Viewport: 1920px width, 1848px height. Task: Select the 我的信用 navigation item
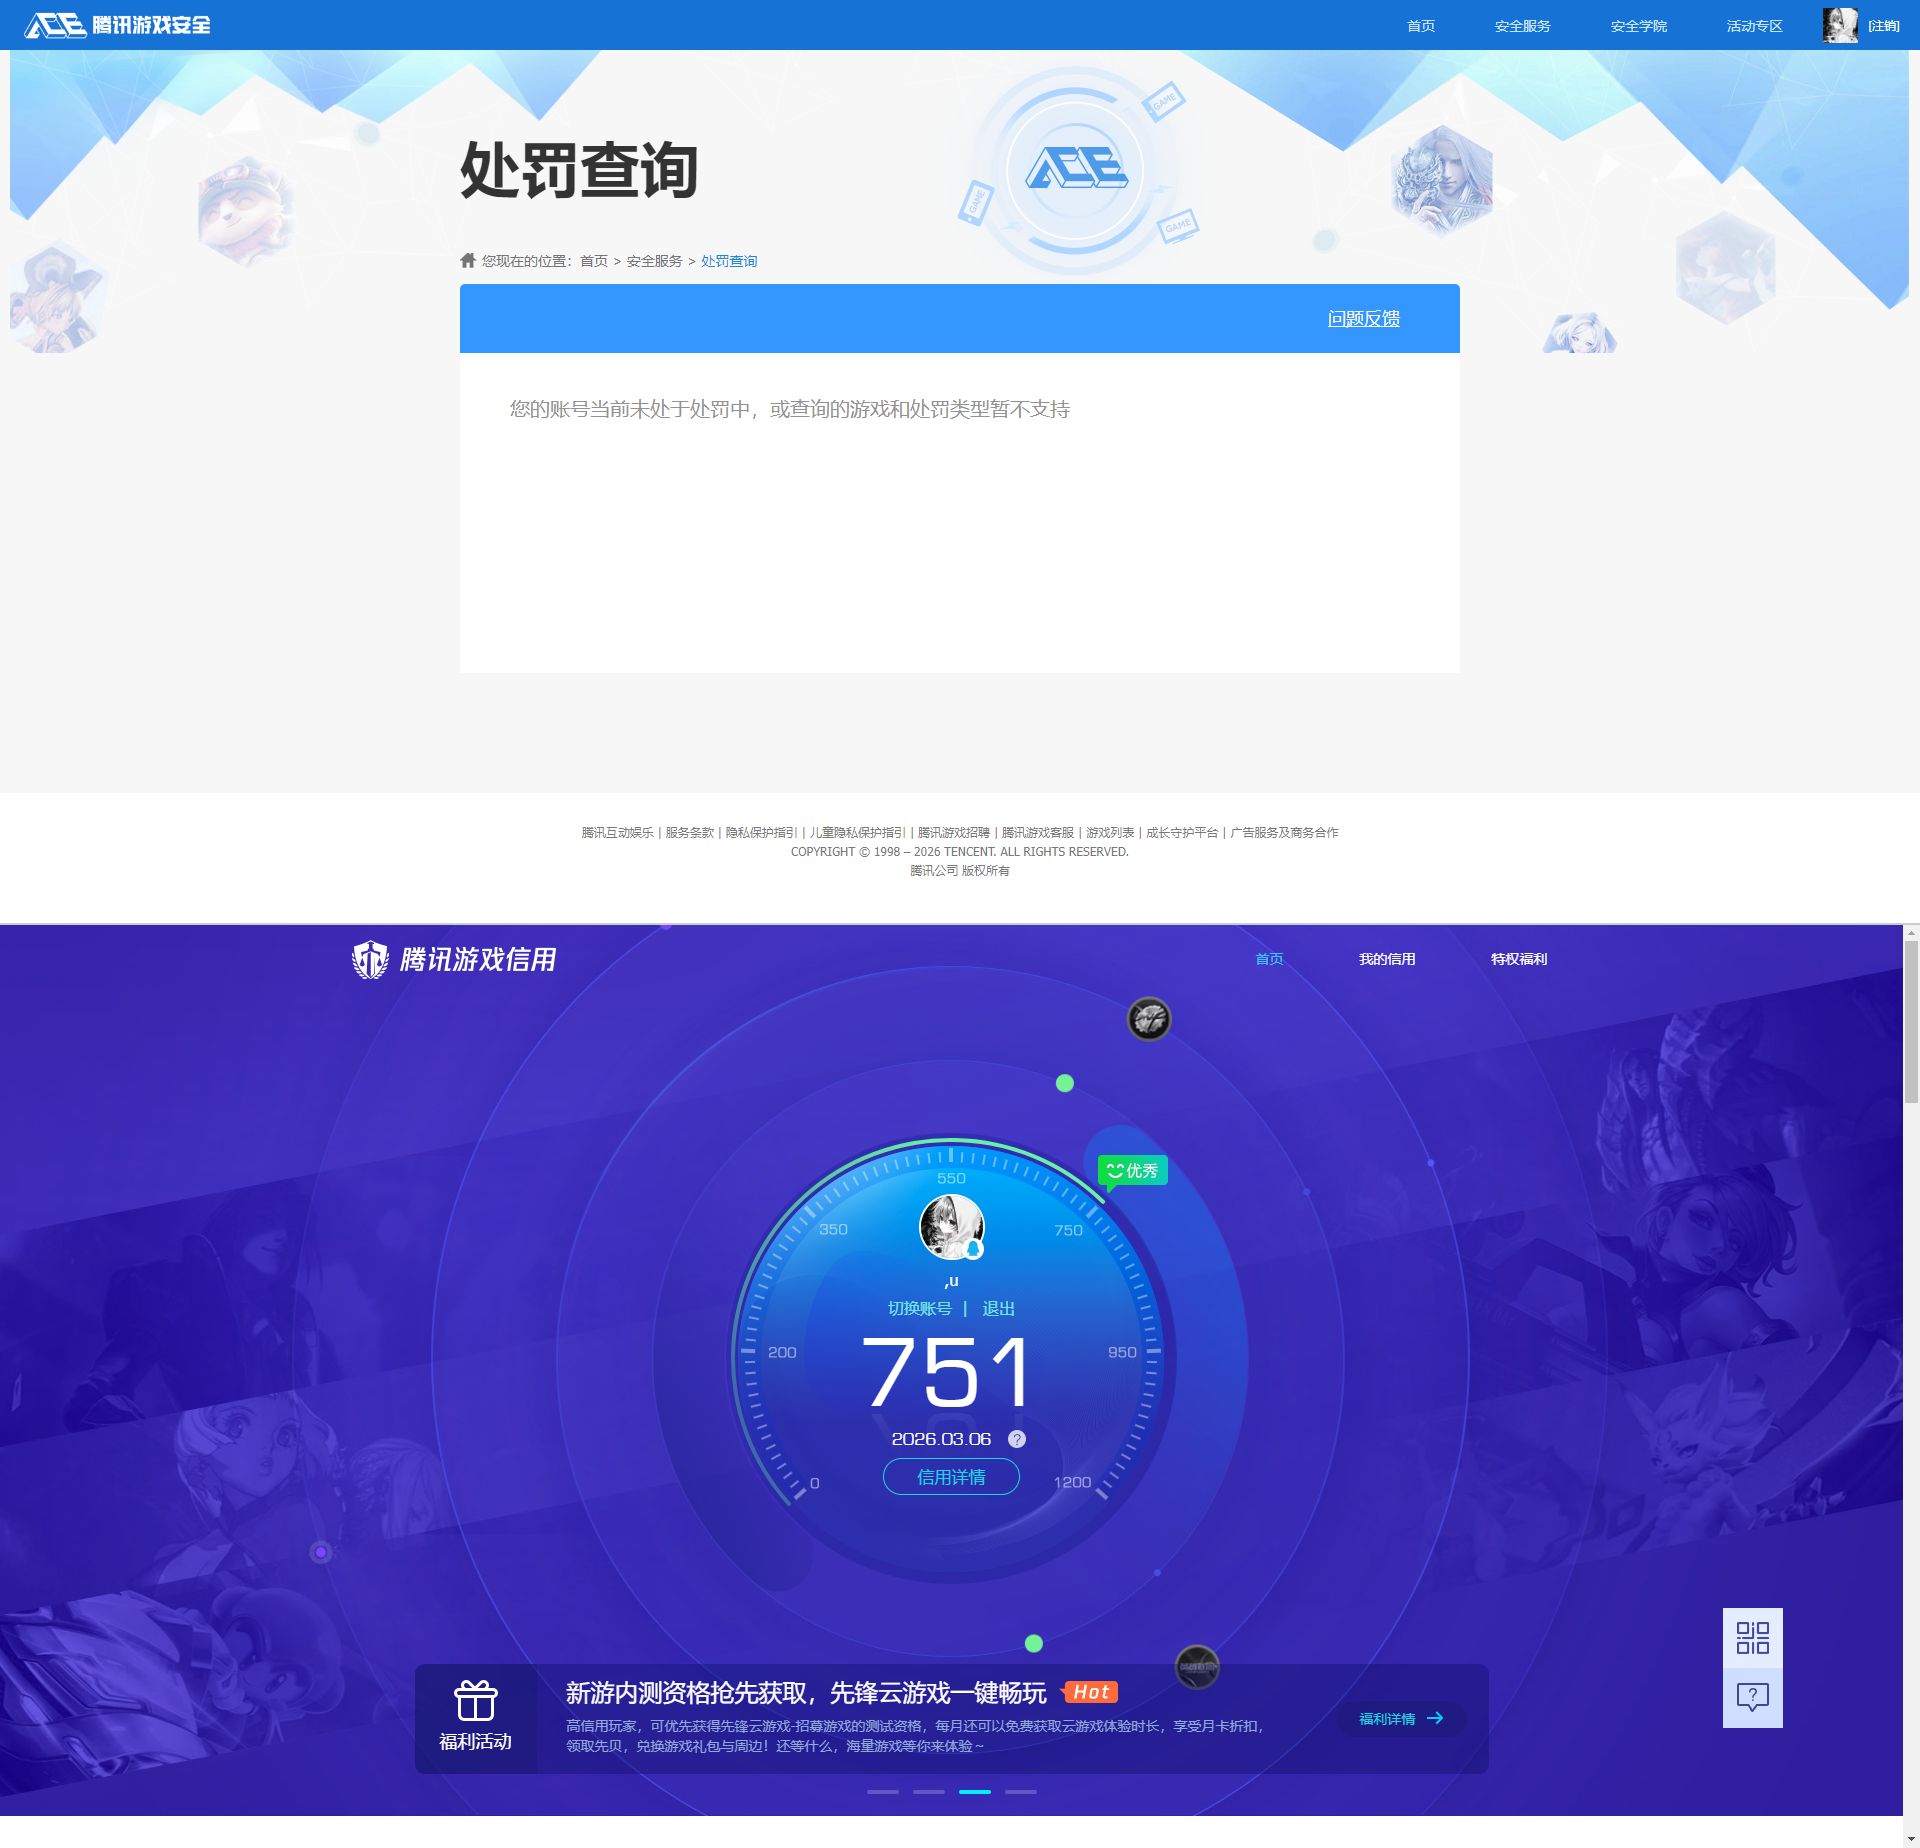pyautogui.click(x=1387, y=958)
